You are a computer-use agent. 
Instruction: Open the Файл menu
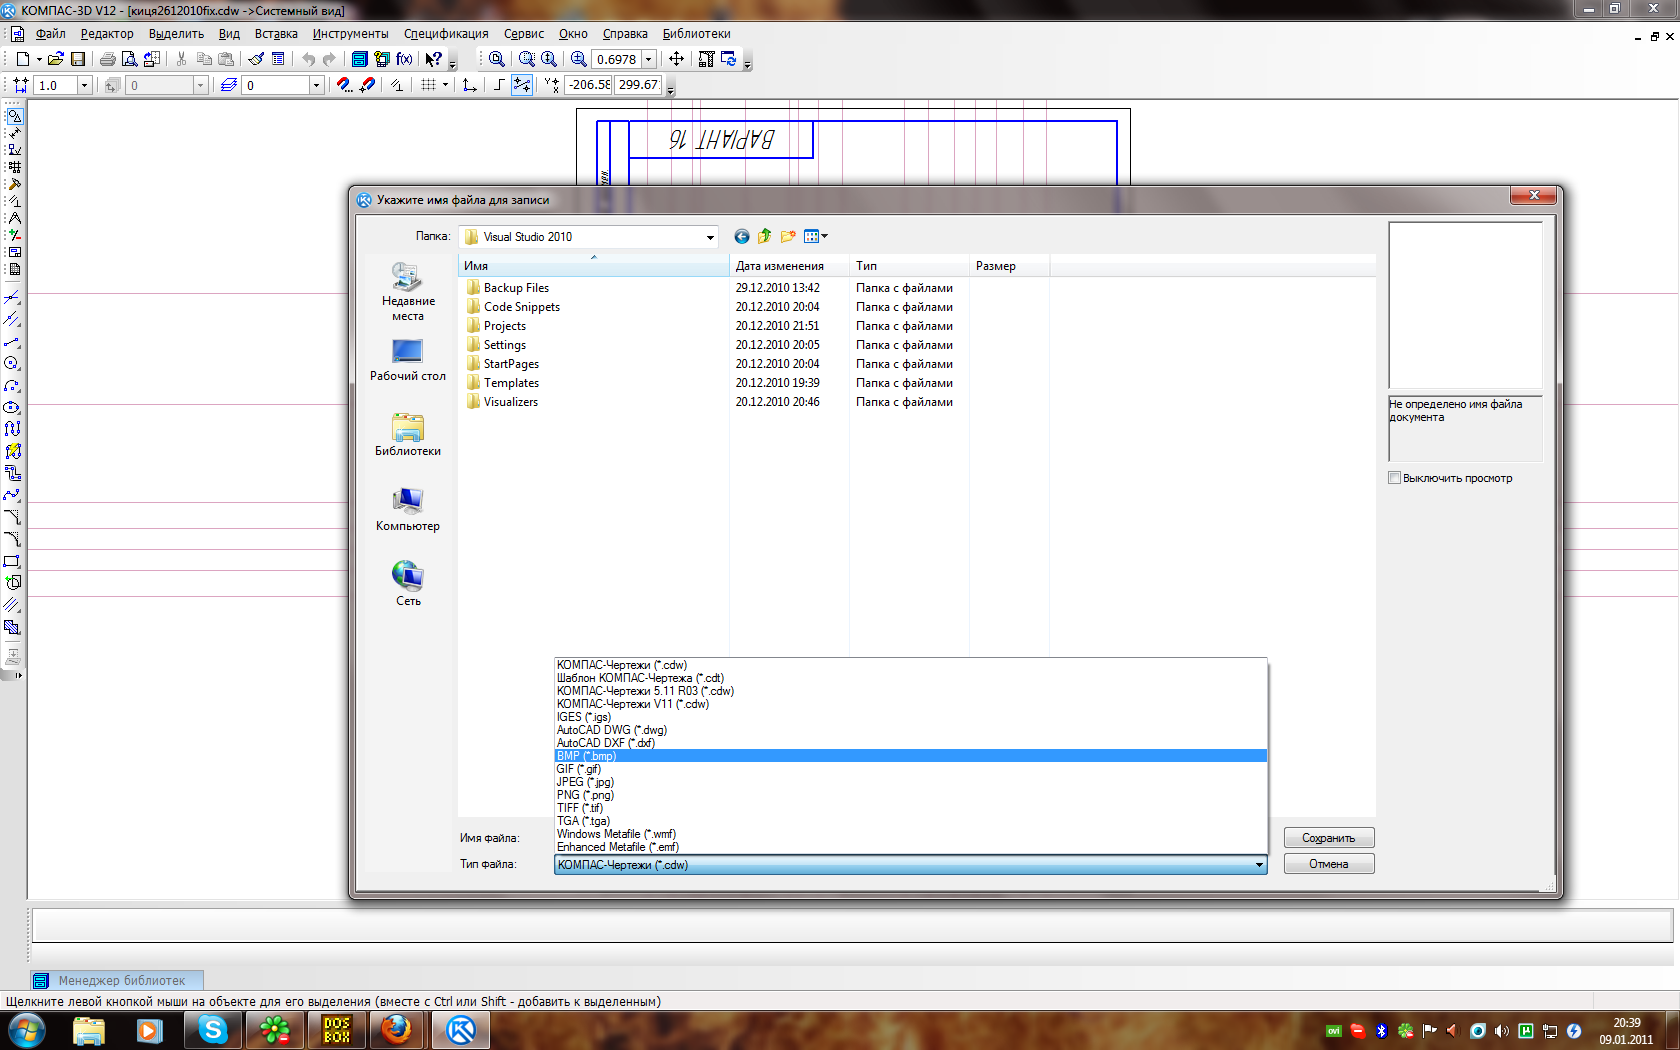tap(50, 33)
